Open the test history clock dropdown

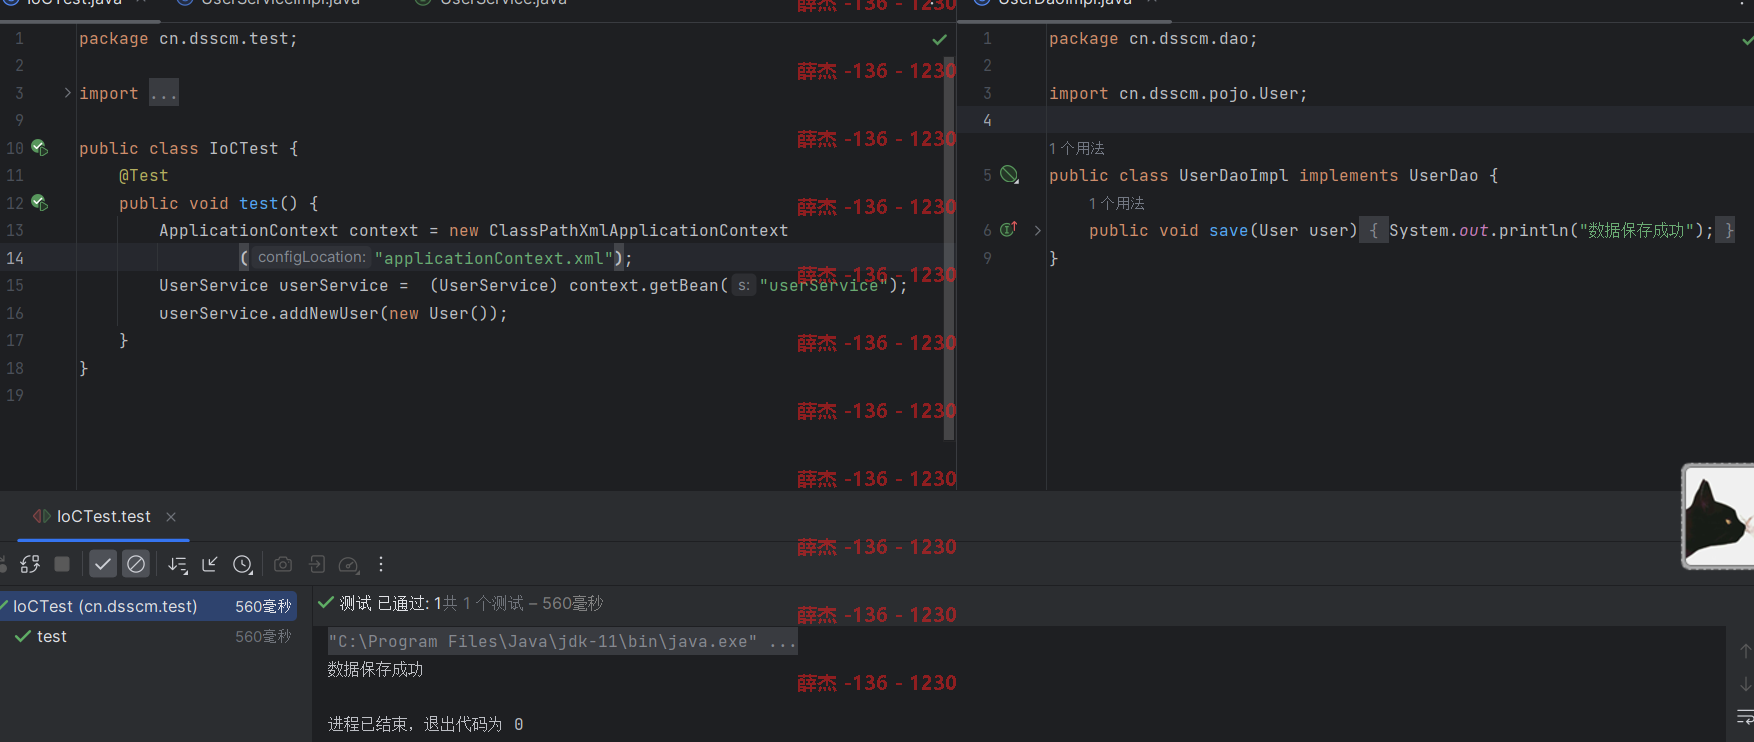[x=243, y=564]
